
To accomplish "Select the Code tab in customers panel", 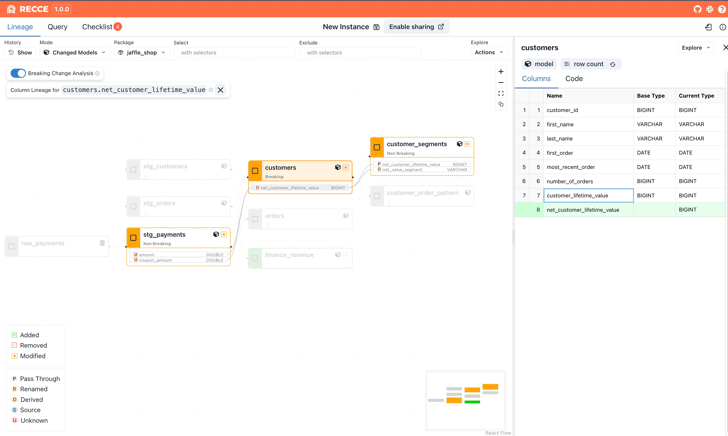I will coord(574,78).
